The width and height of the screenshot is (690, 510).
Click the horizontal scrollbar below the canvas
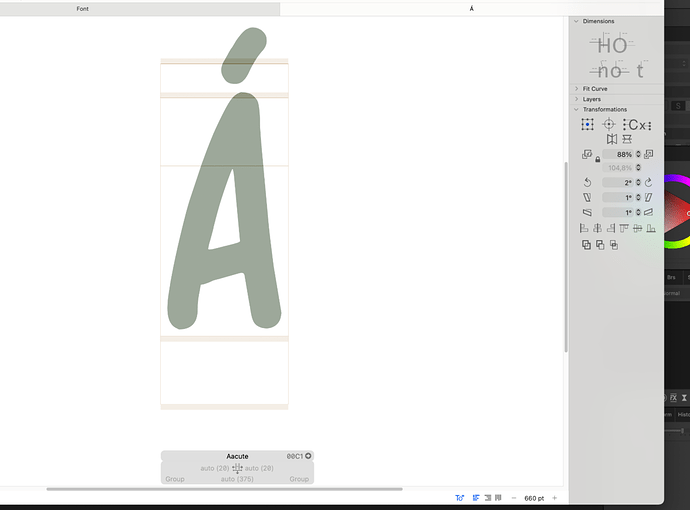click(x=224, y=489)
